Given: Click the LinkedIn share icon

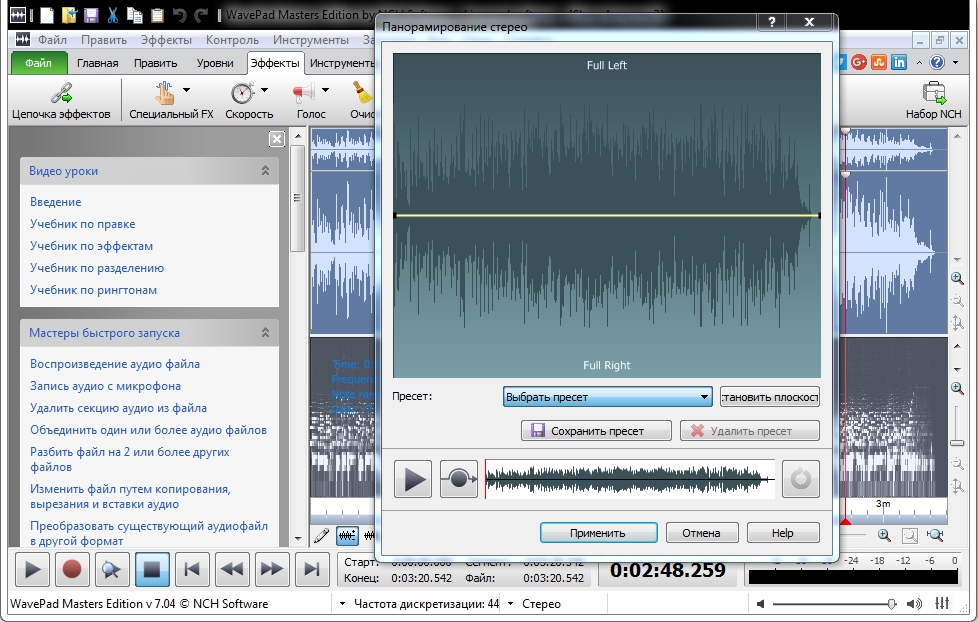Looking at the screenshot, I should coord(899,62).
